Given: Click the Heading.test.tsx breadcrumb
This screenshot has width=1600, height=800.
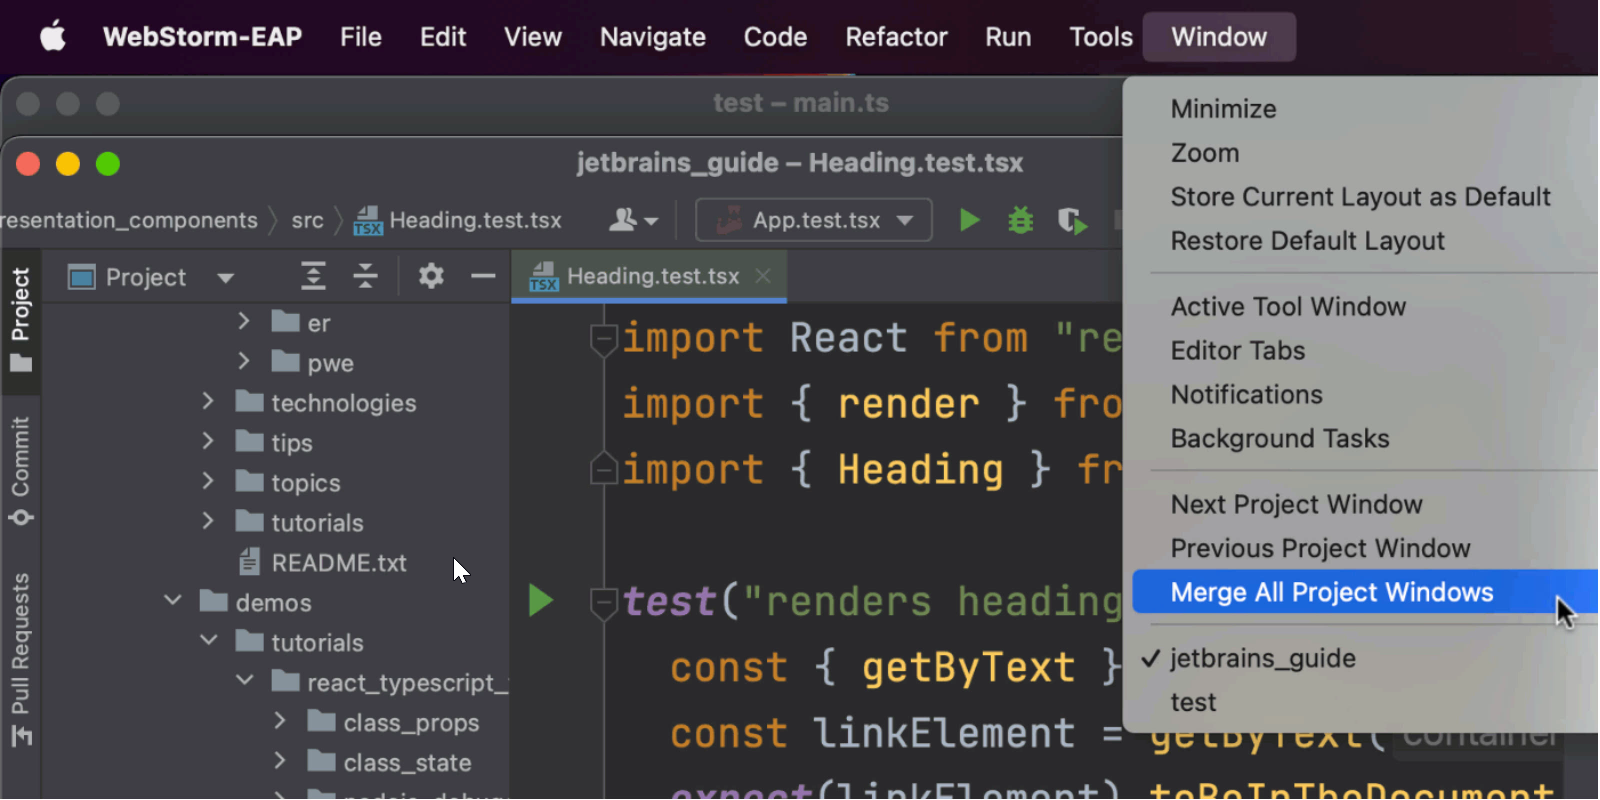Looking at the screenshot, I should pyautogui.click(x=458, y=220).
